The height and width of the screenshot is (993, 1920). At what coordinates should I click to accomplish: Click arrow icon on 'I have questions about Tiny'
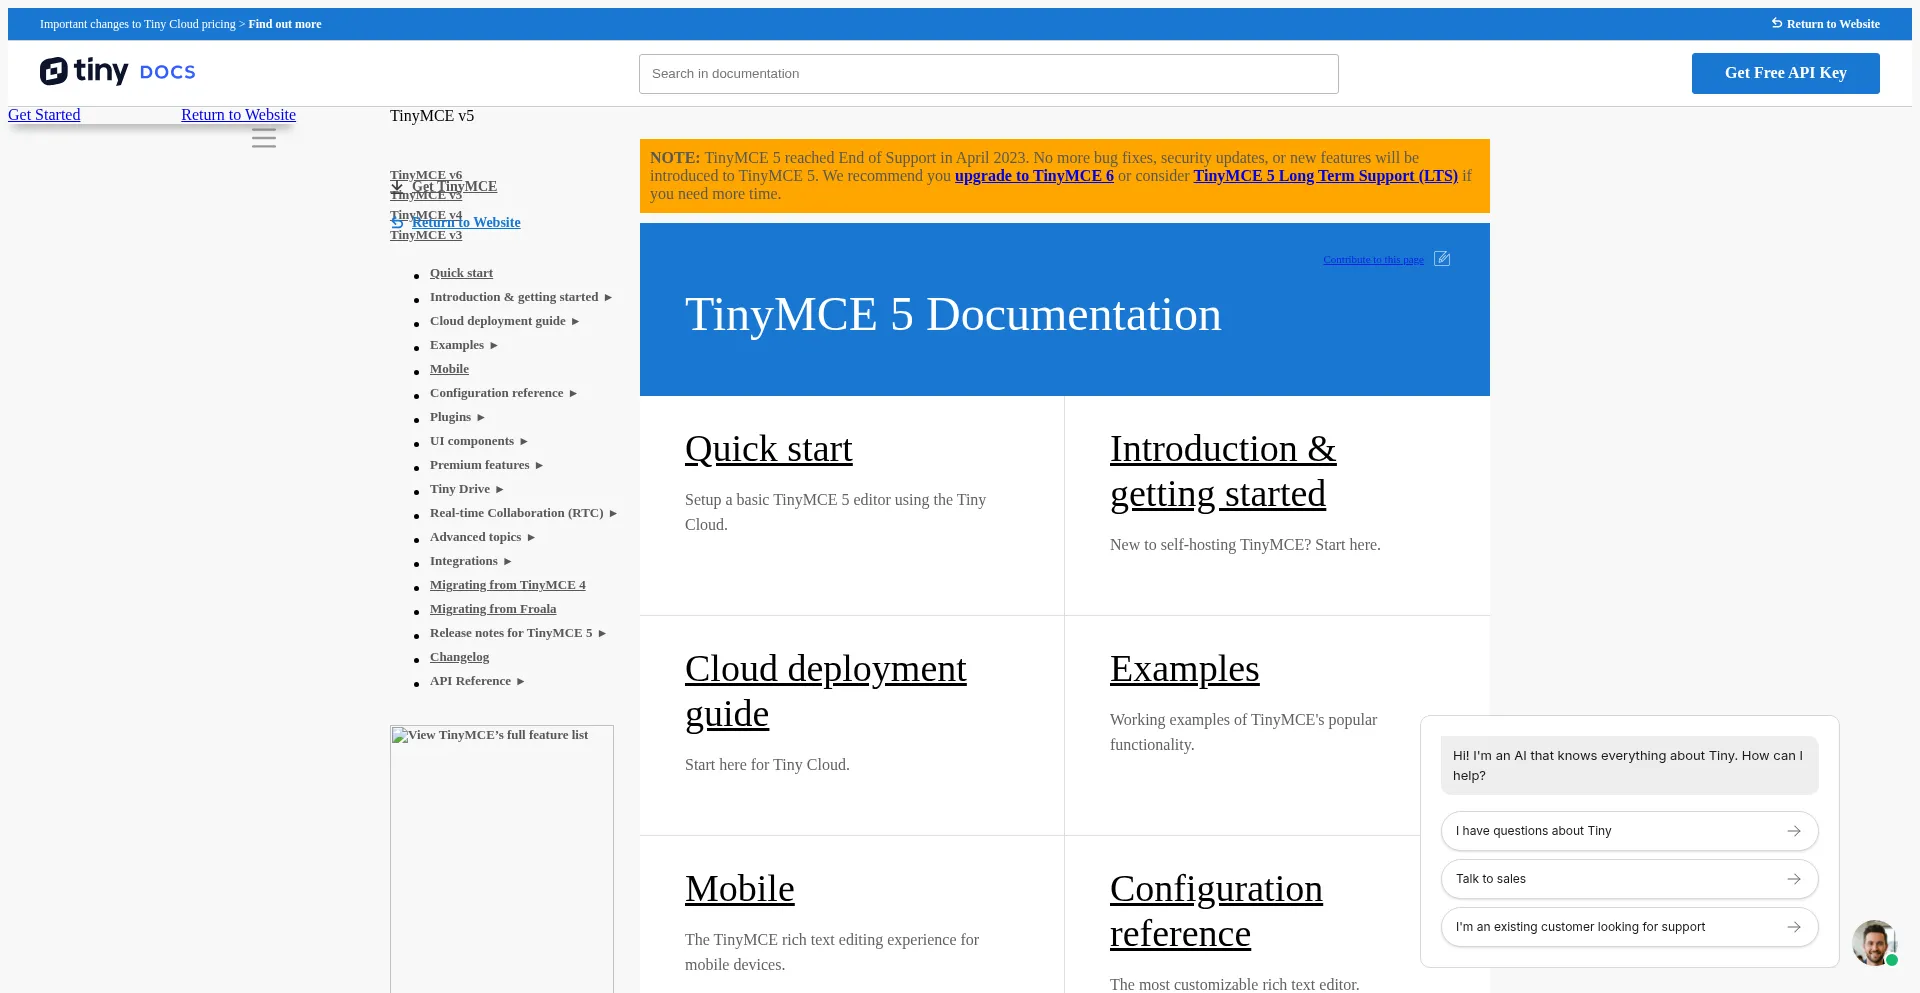coord(1794,831)
